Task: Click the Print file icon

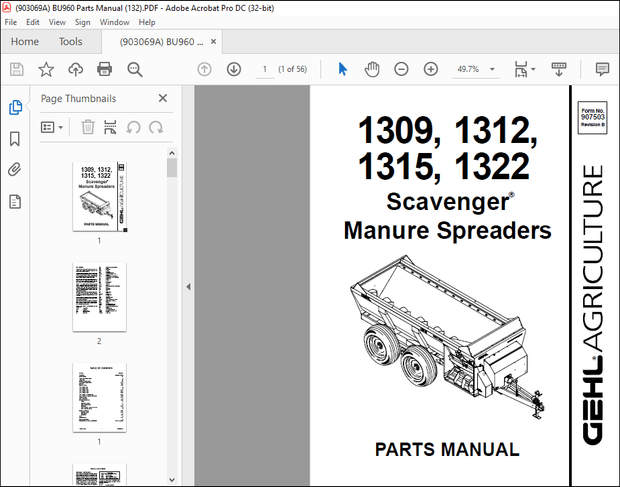Action: click(x=105, y=69)
